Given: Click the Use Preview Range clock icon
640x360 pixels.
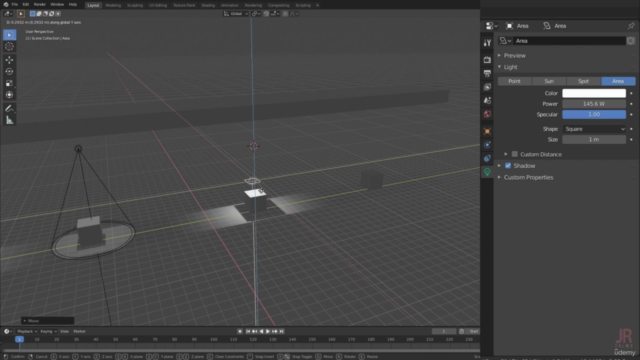Looking at the screenshot, I should tap(461, 331).
